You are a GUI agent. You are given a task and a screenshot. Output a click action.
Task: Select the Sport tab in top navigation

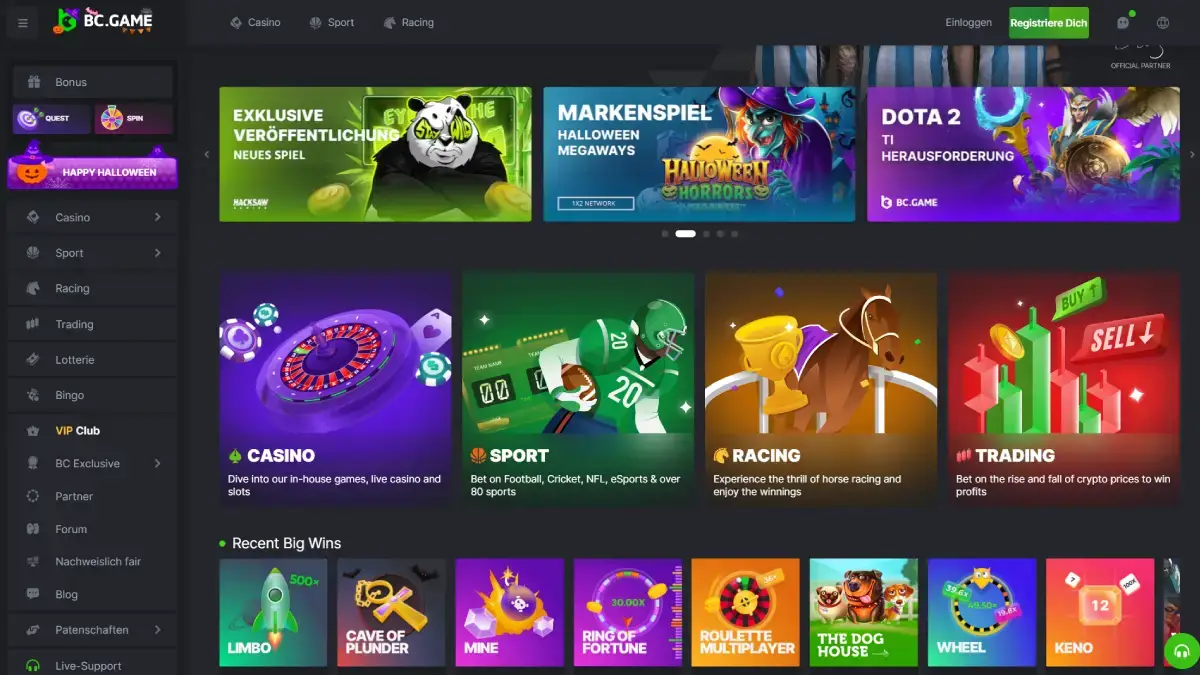click(332, 22)
